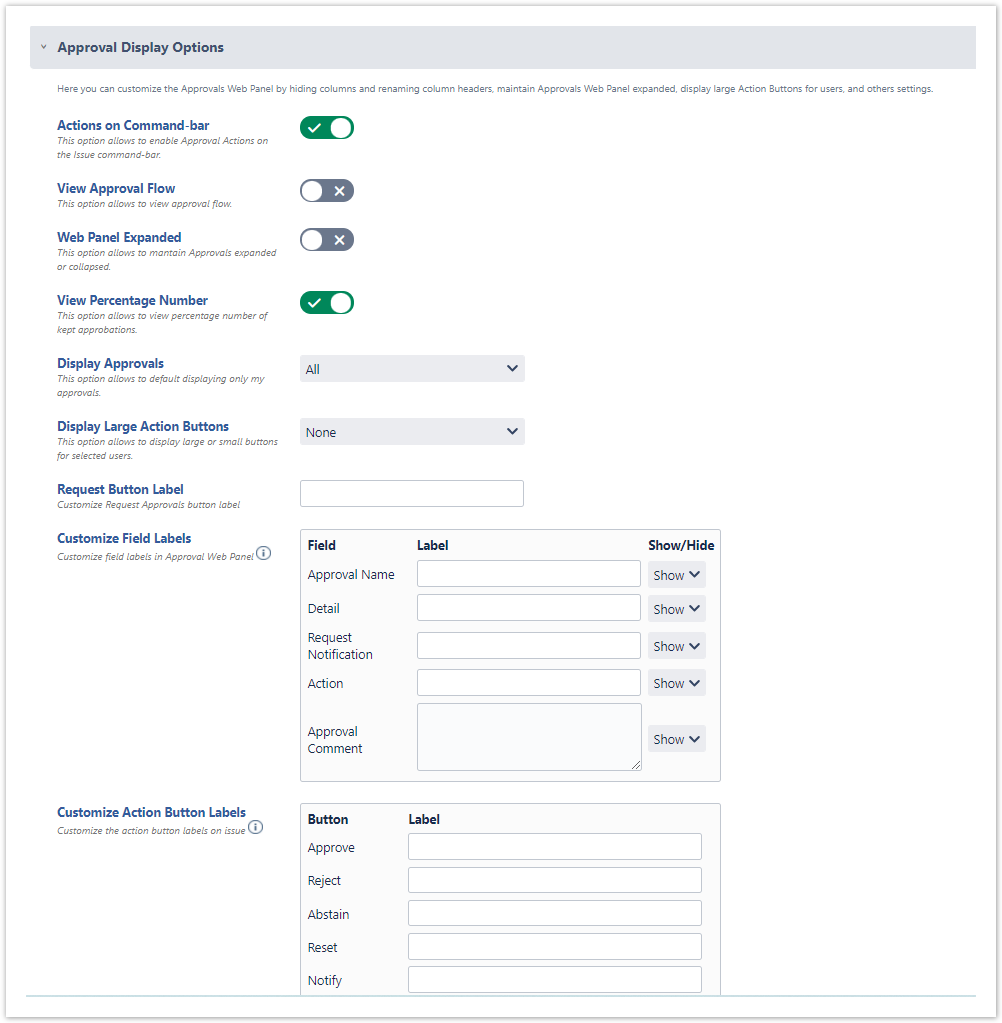1002x1023 pixels.
Task: Open the Display Approvals dropdown
Action: coord(412,369)
